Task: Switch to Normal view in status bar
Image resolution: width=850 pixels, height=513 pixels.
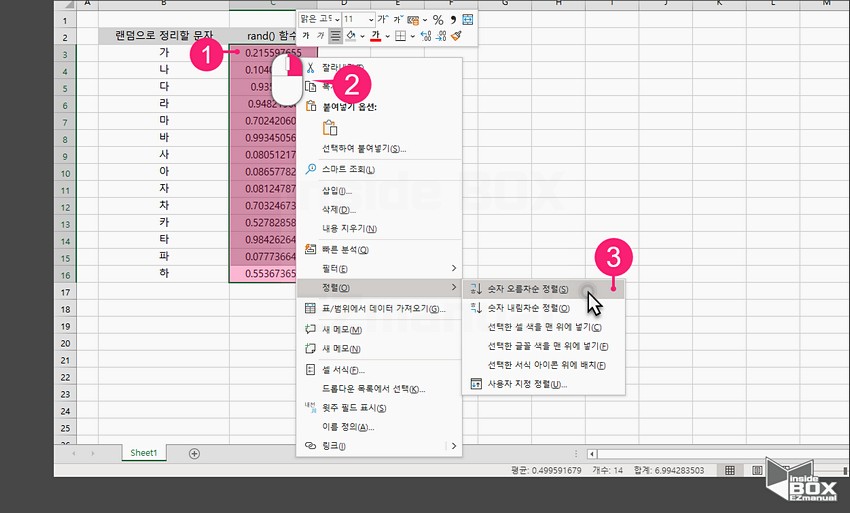Action: (x=730, y=470)
